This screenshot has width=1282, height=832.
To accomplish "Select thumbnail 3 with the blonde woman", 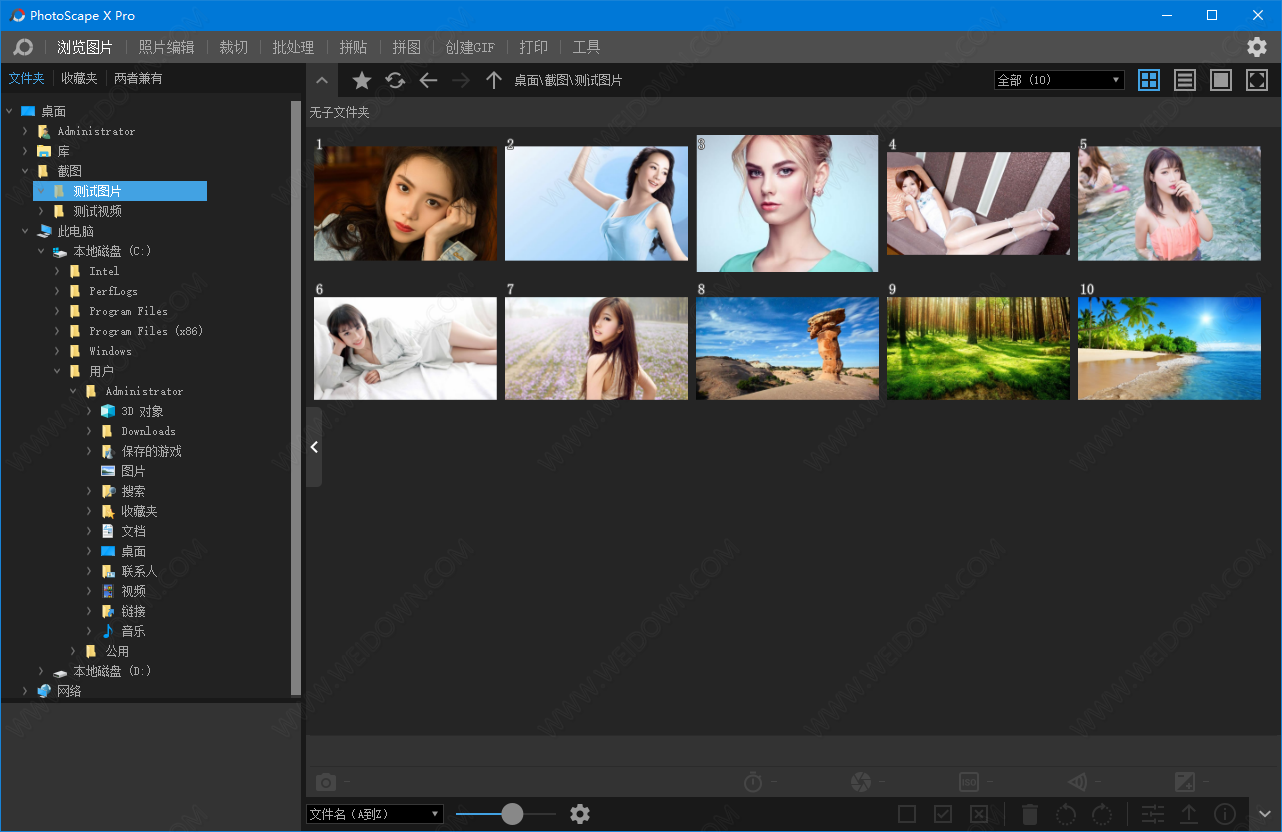I will [x=787, y=203].
